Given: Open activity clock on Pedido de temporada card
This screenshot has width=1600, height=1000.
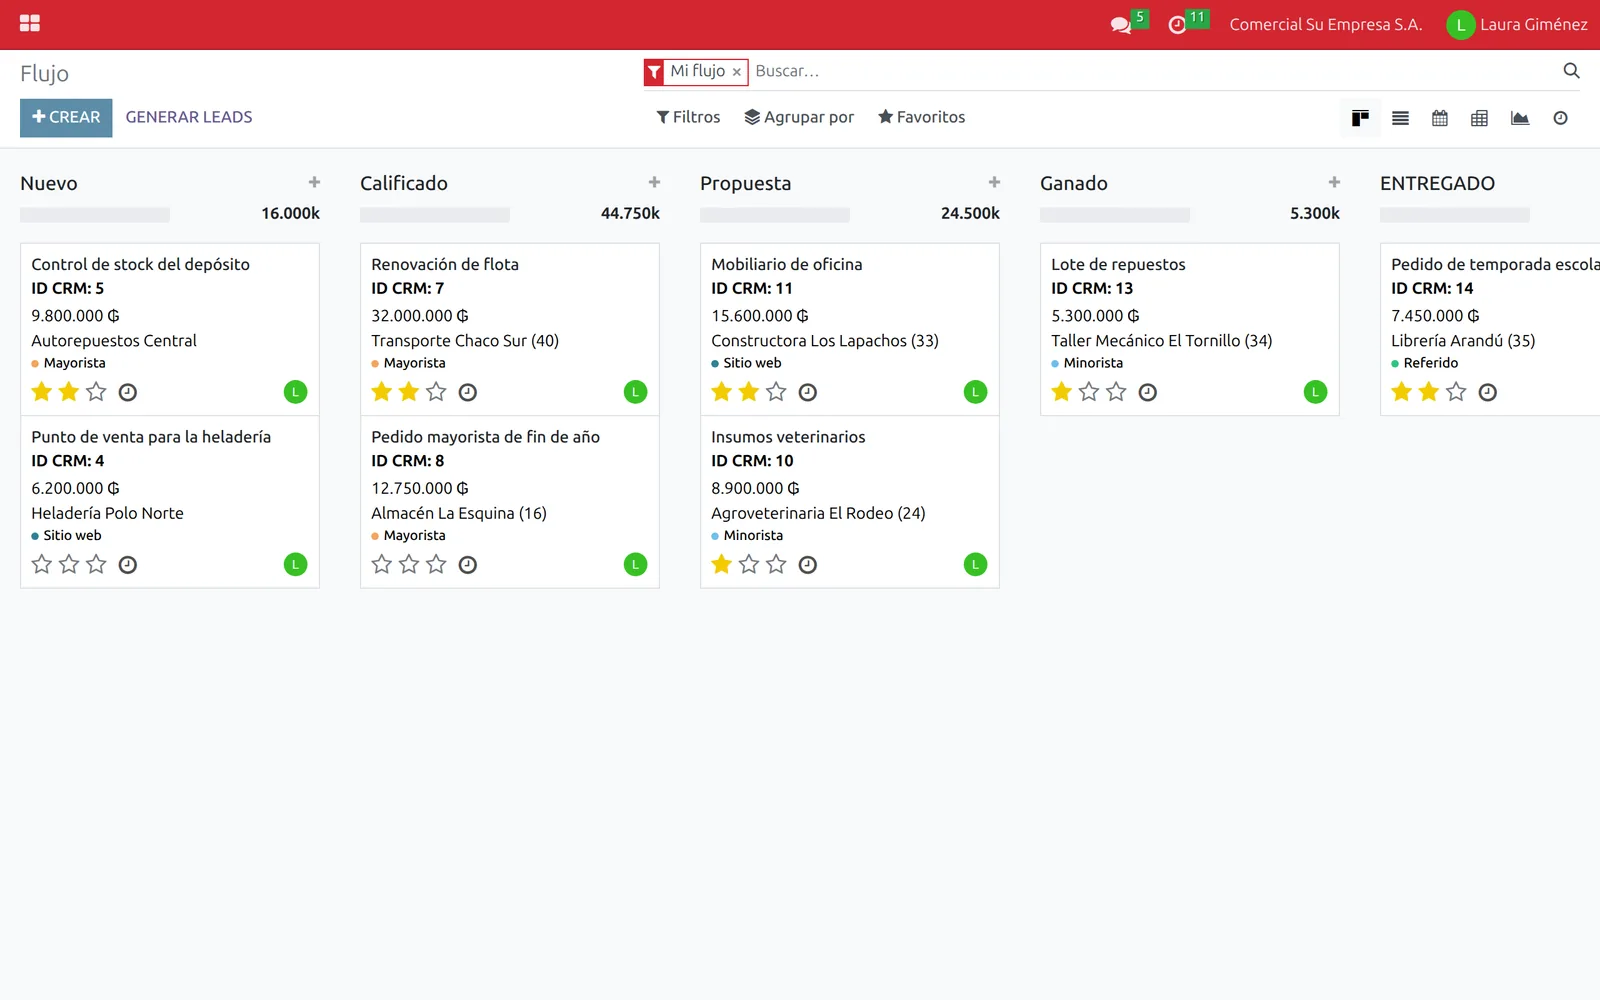Looking at the screenshot, I should [1487, 392].
